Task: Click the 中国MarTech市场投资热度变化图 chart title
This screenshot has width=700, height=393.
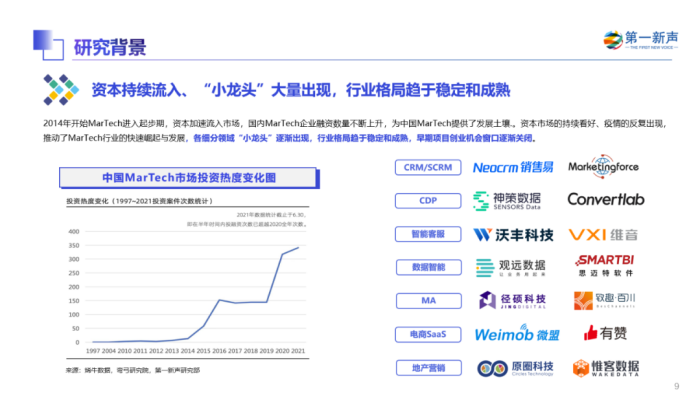Action: (189, 178)
